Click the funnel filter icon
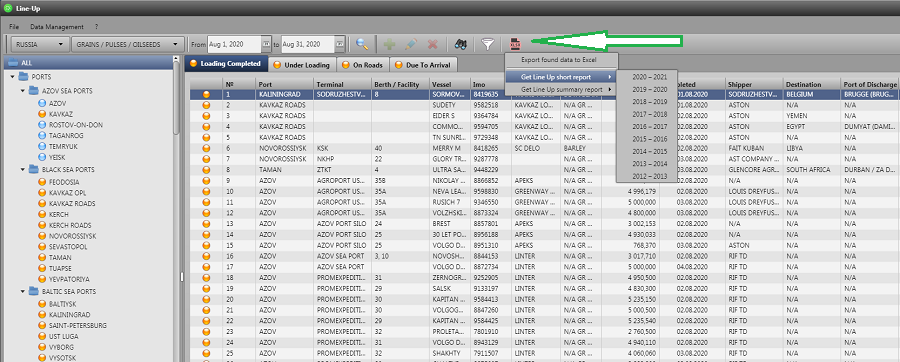 [487, 44]
